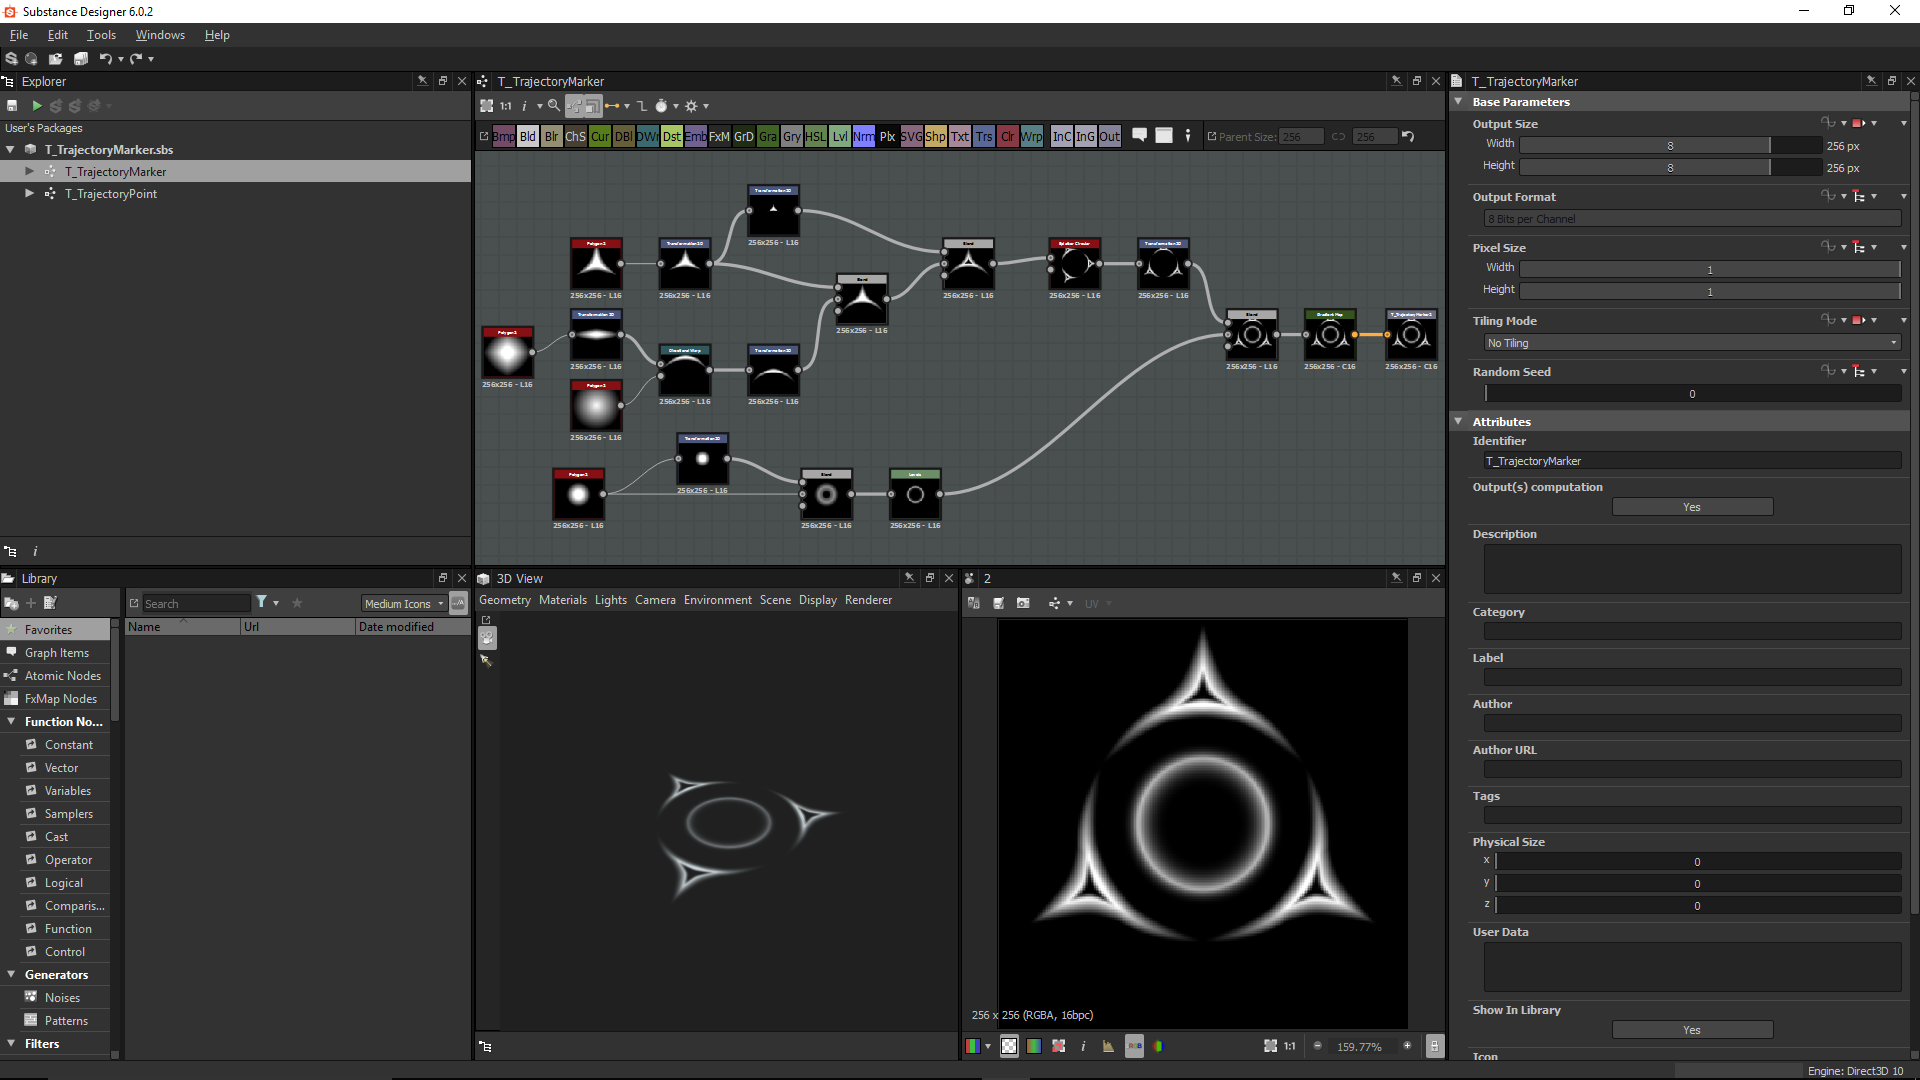1920x1080 pixels.
Task: Click the Yes button for Output(s) computation
Action: click(x=1692, y=506)
